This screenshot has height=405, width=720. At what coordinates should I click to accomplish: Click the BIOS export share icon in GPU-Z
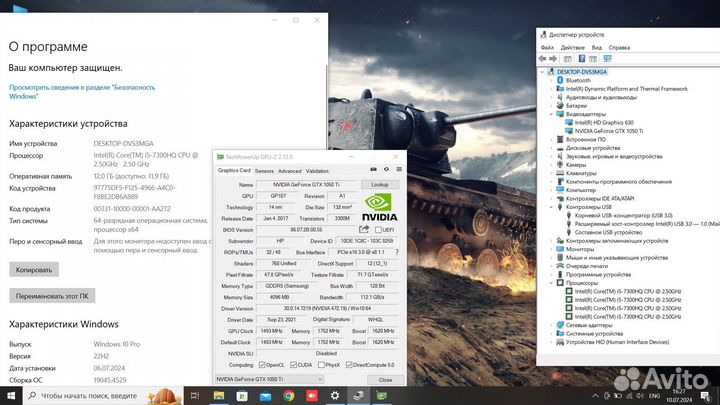[364, 229]
